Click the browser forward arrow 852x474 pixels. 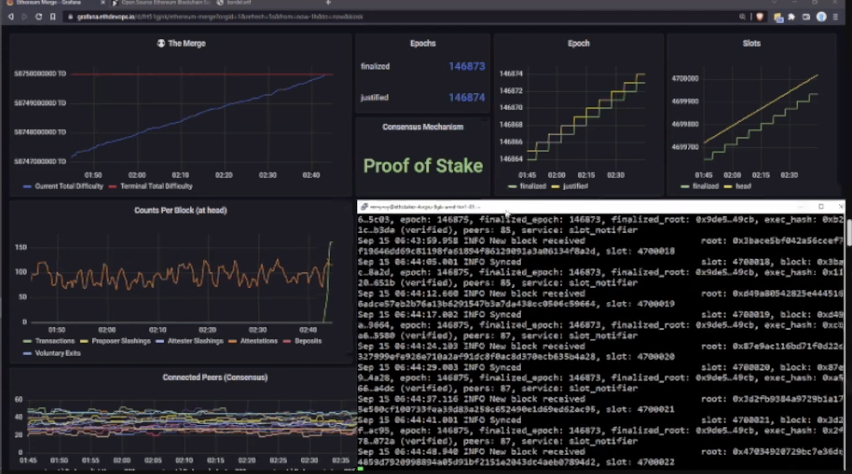click(x=24, y=17)
